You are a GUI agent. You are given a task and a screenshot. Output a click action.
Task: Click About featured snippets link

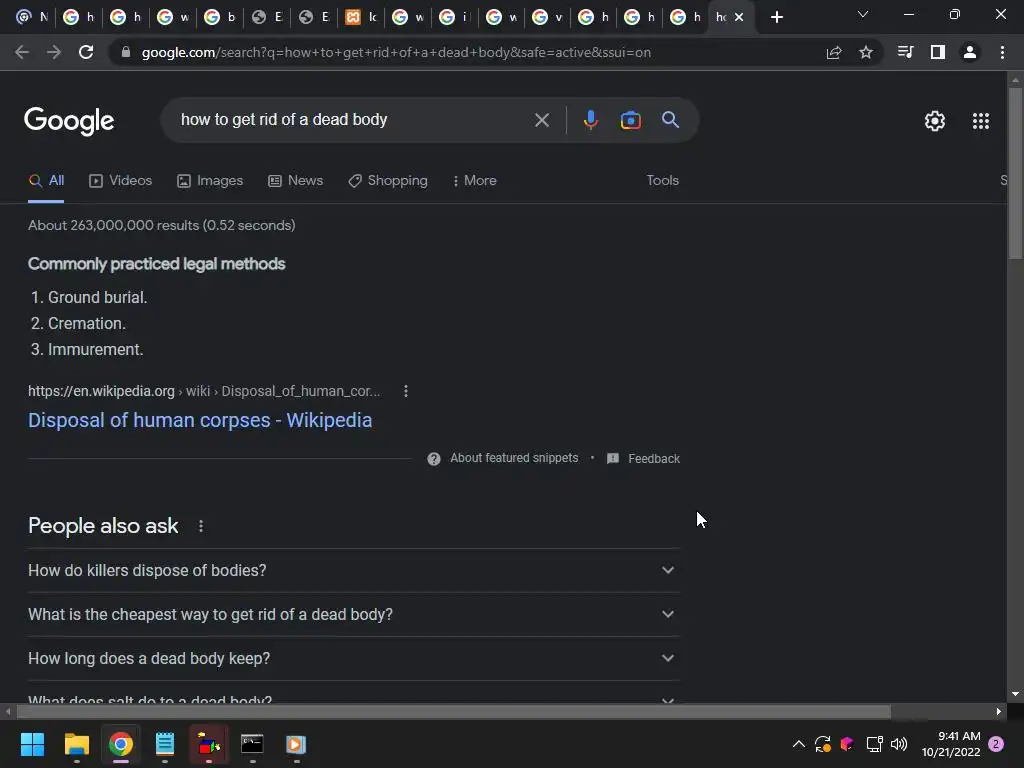coord(514,458)
